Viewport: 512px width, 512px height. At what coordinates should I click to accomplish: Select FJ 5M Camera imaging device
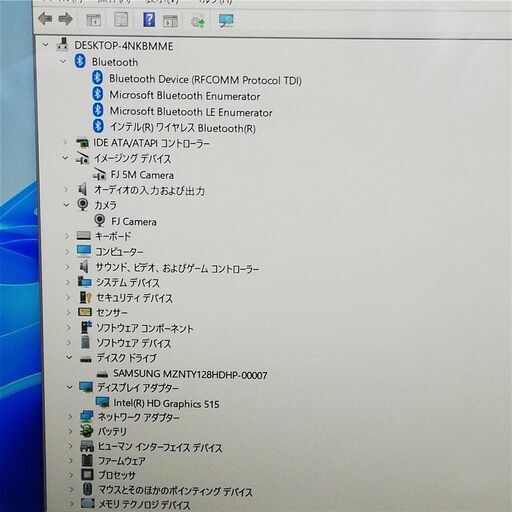(x=142, y=175)
